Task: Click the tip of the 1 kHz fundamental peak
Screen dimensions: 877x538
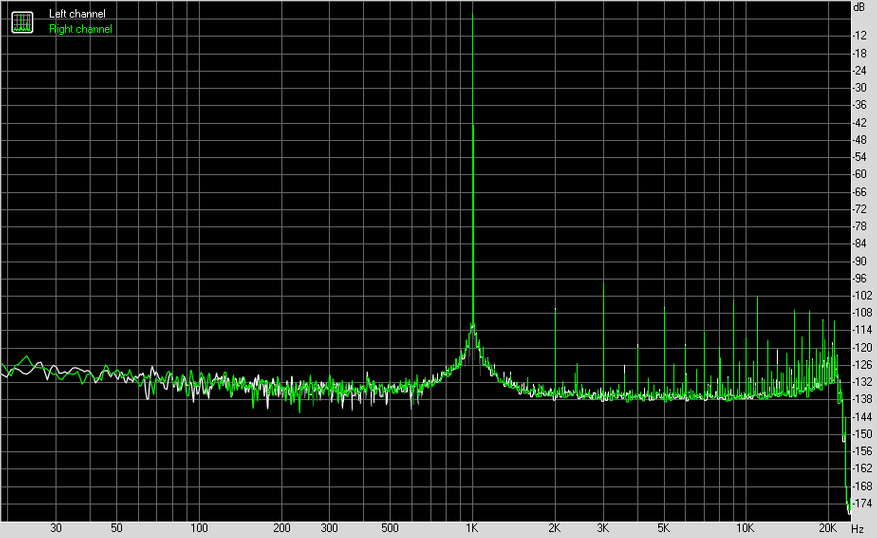Action: click(473, 13)
